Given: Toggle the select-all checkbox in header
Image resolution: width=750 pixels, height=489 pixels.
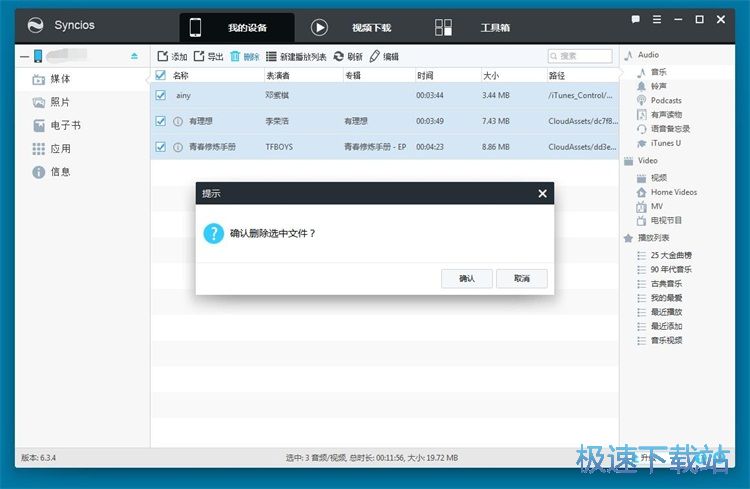Looking at the screenshot, I should (161, 75).
